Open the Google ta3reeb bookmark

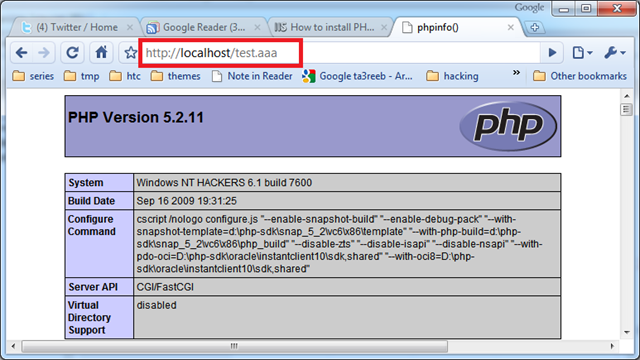coord(358,76)
